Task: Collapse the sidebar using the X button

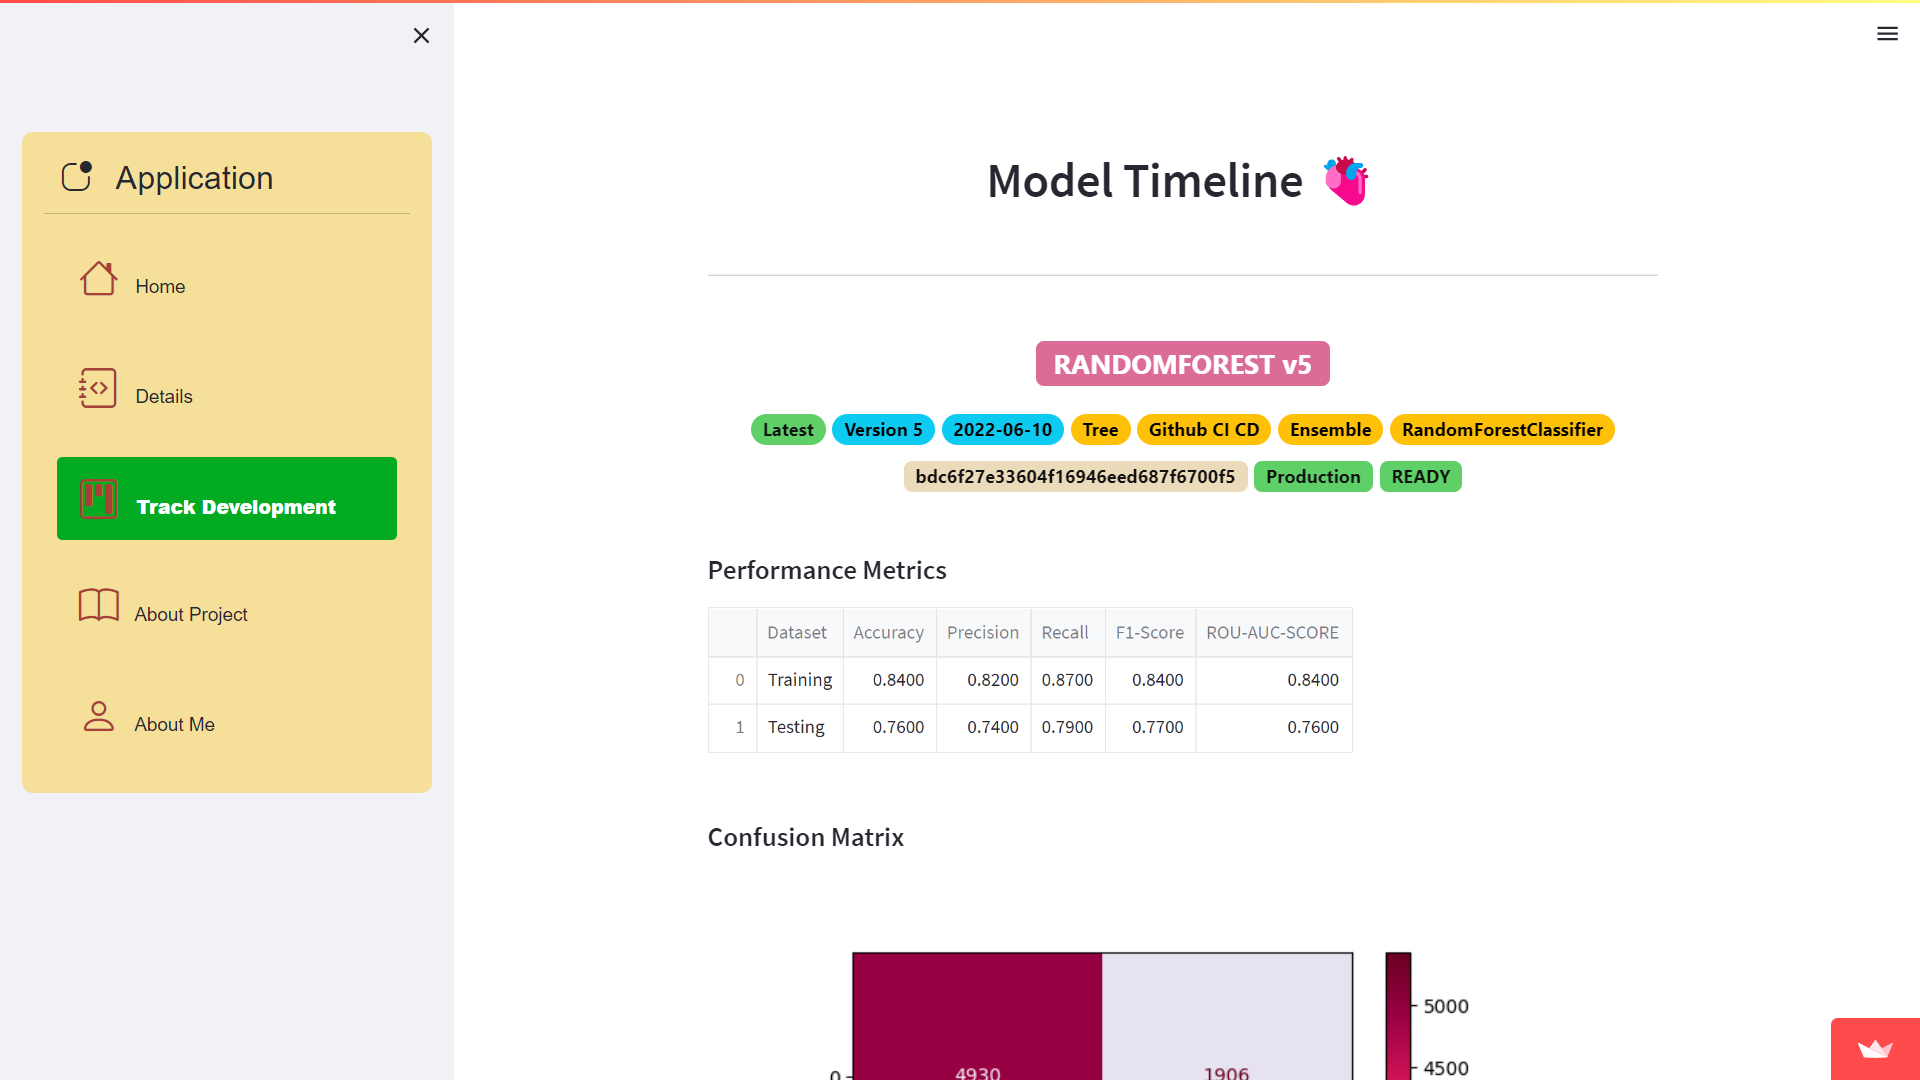Action: (x=421, y=35)
